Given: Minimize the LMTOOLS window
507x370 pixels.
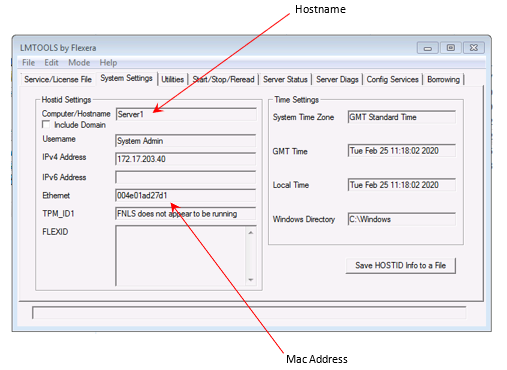Looking at the screenshot, I should pos(428,48).
